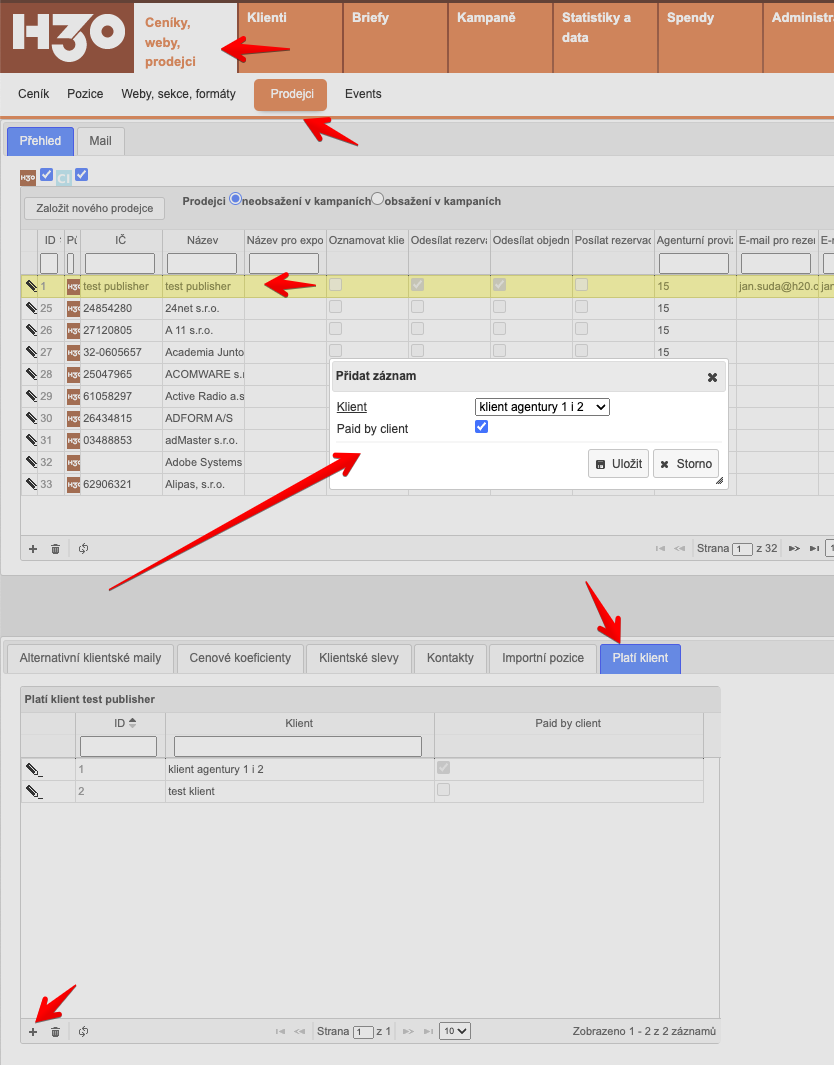Click 'Založit nového prodejce' button

[95, 208]
